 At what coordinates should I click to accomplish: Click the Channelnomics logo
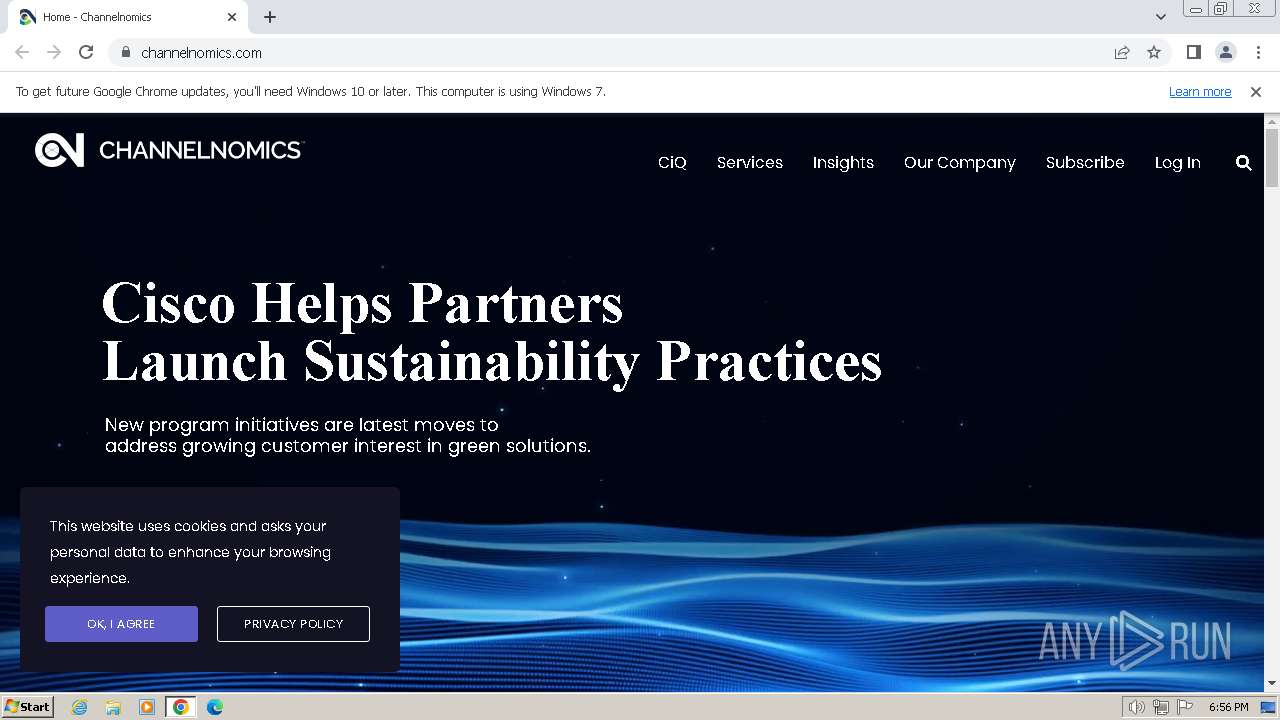pos(168,150)
